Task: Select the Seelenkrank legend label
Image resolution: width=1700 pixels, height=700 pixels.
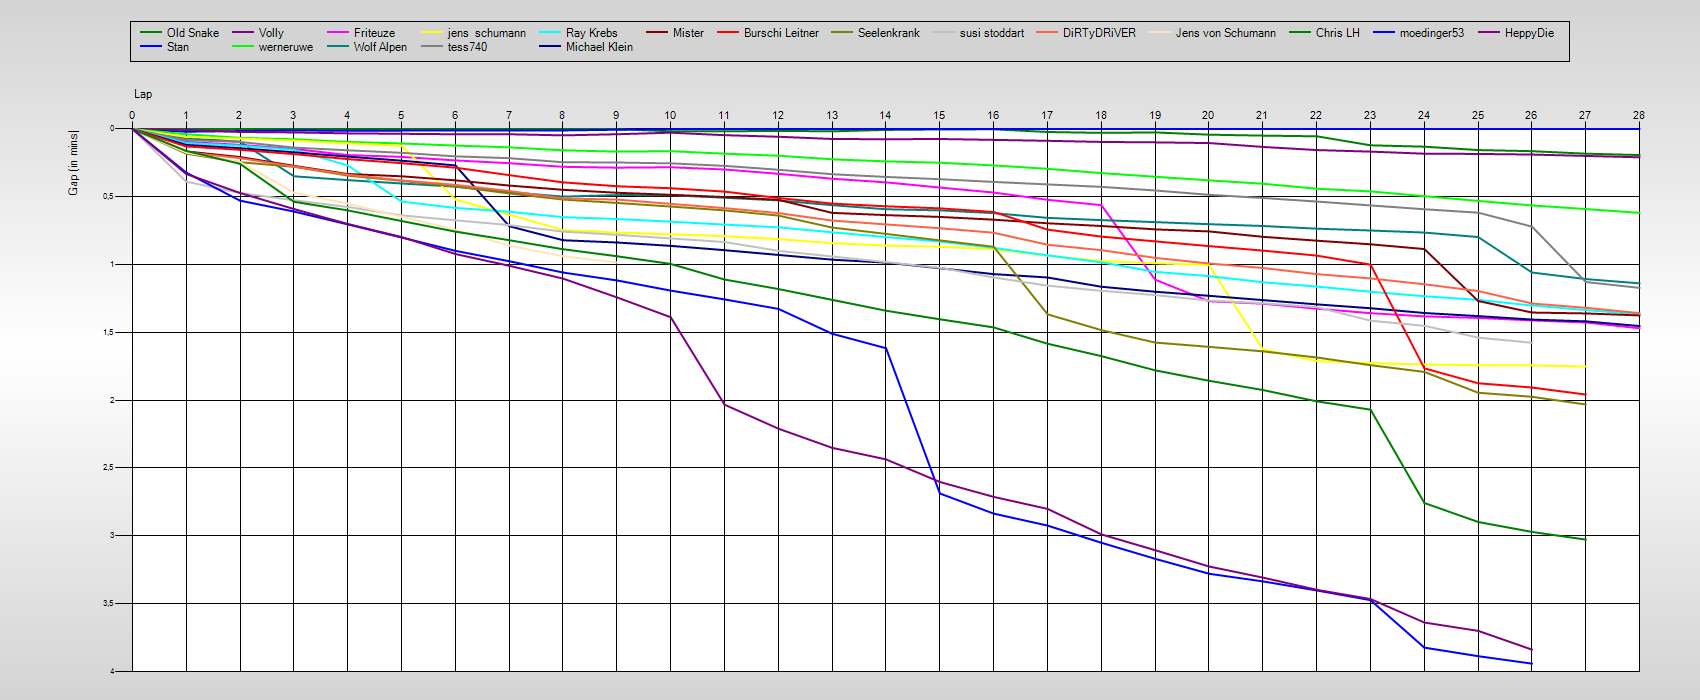Action: tap(888, 33)
